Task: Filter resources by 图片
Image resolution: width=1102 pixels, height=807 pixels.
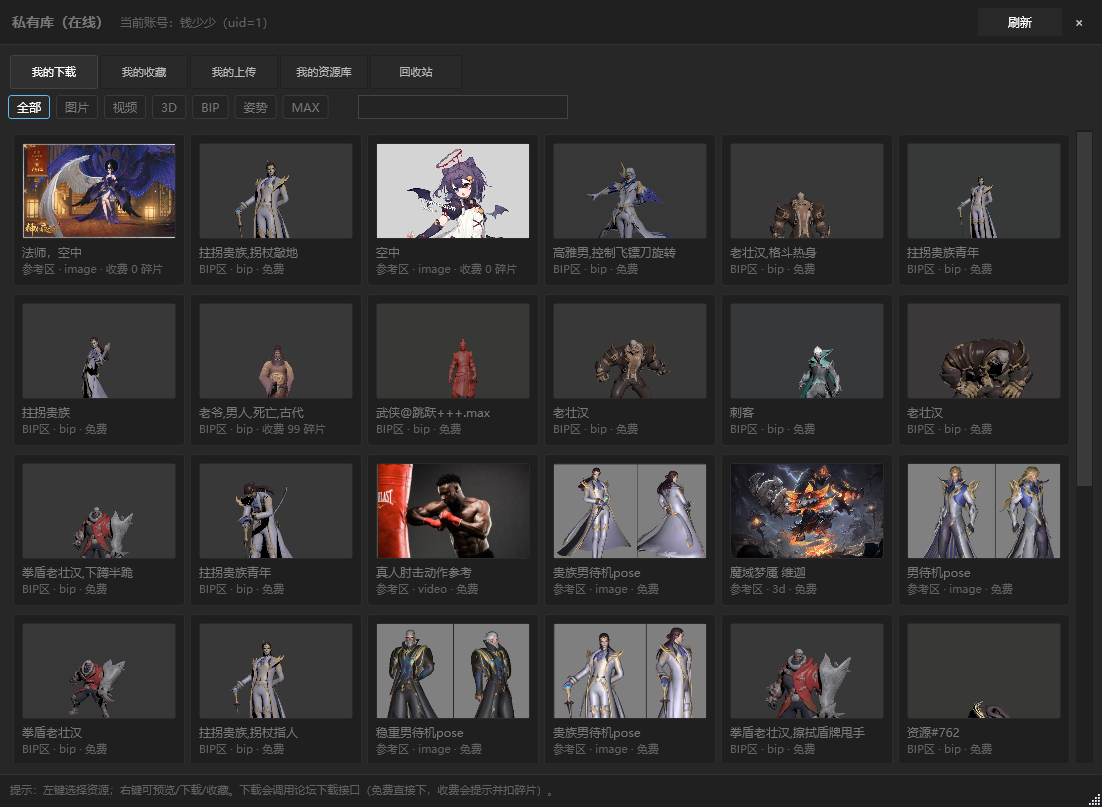Action: coord(77,108)
